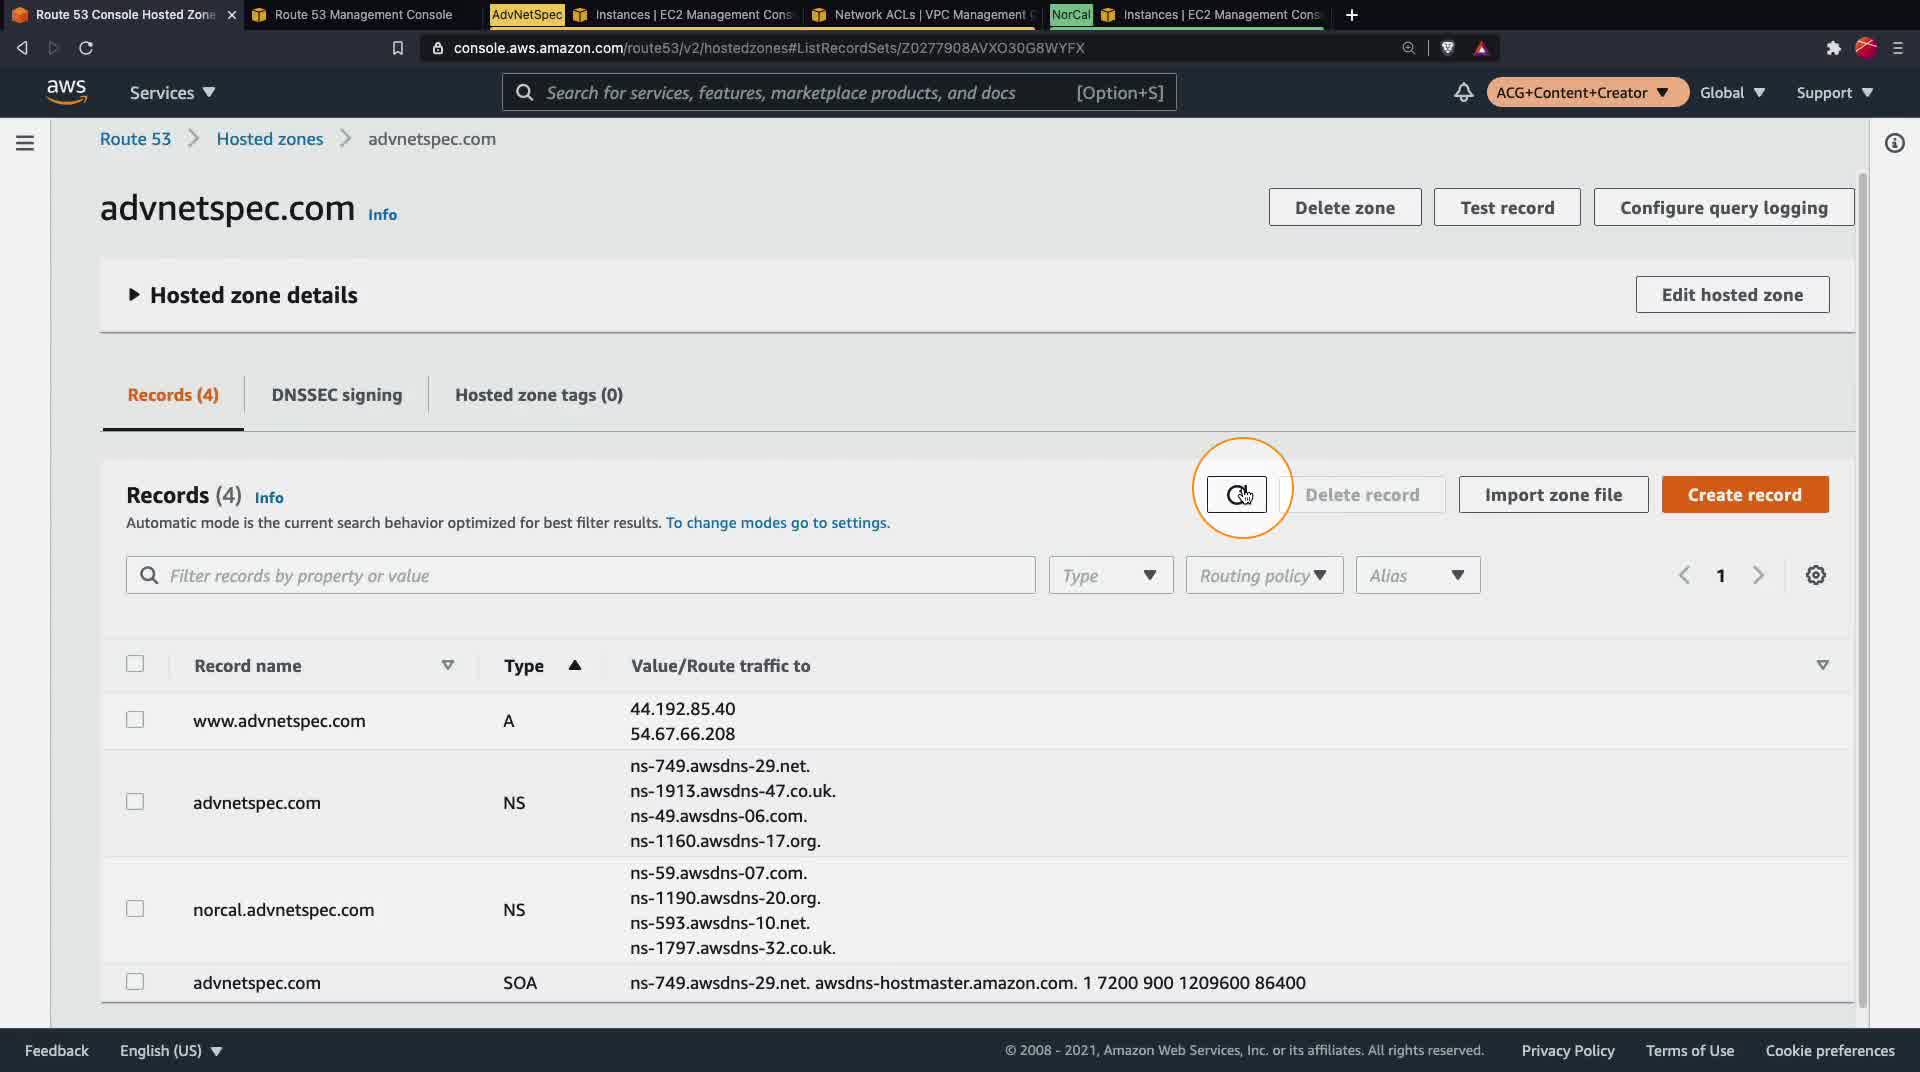Open the info panel icon at right
The height and width of the screenshot is (1072, 1920).
(1894, 143)
